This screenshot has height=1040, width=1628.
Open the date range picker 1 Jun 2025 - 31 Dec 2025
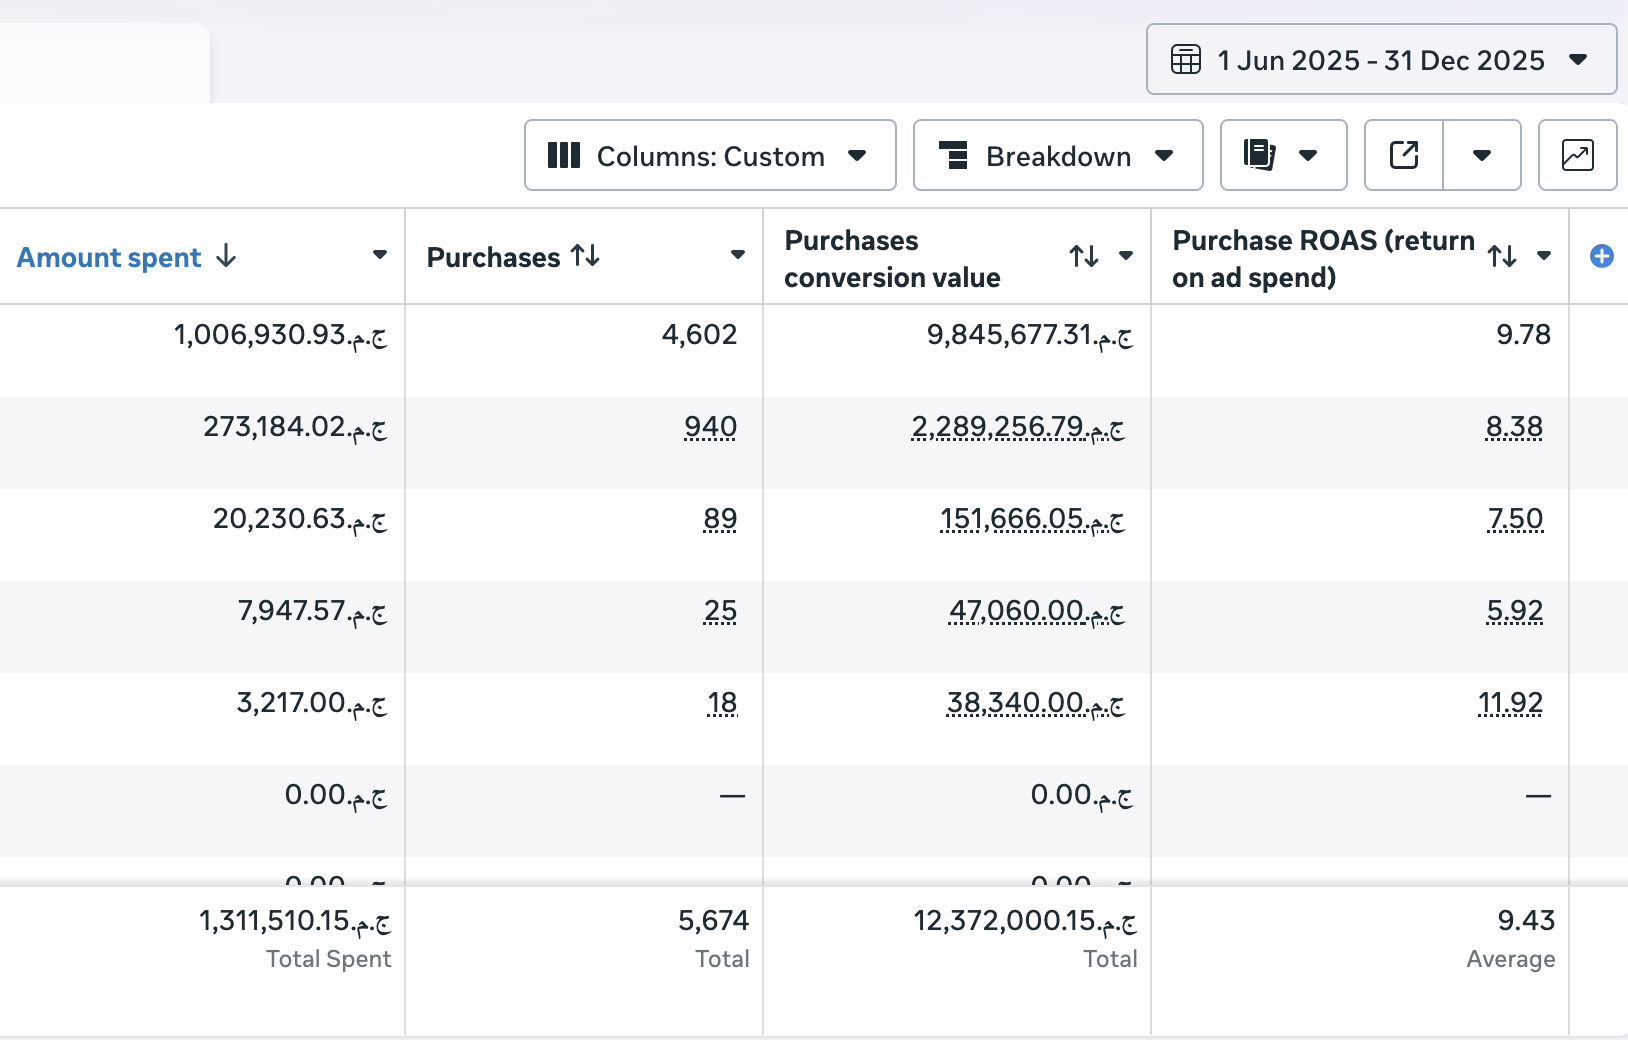[x=1381, y=60]
